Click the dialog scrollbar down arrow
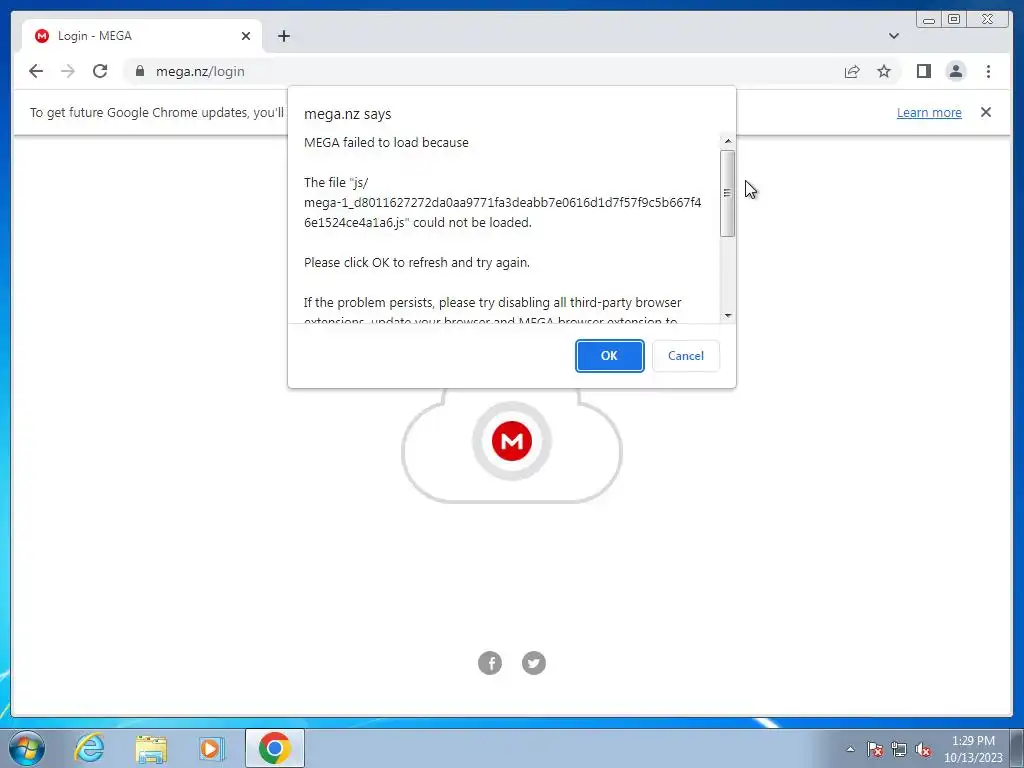 [x=728, y=316]
